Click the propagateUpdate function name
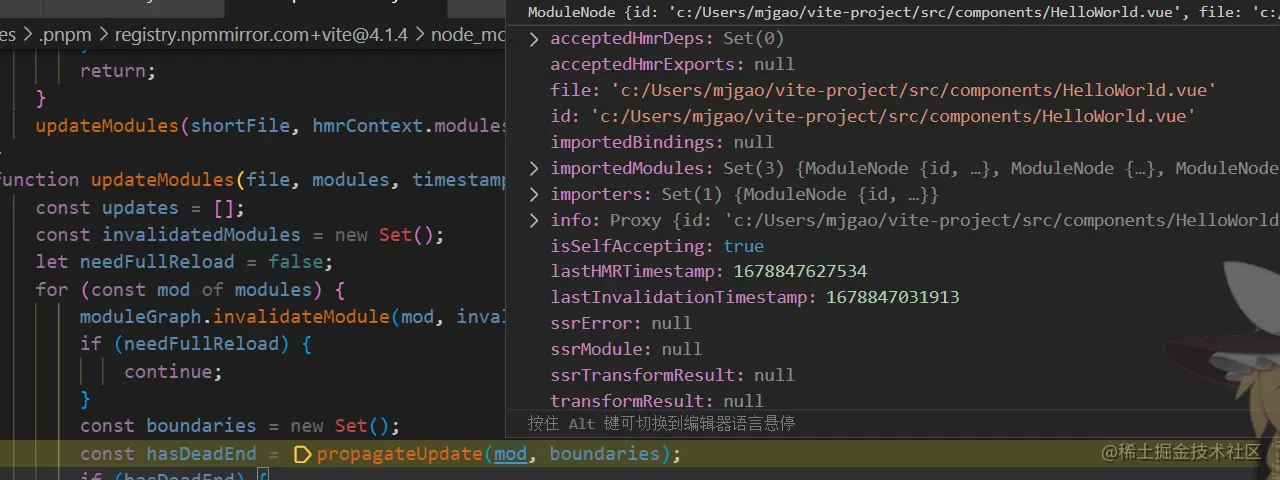Image resolution: width=1280 pixels, height=480 pixels. click(x=399, y=454)
